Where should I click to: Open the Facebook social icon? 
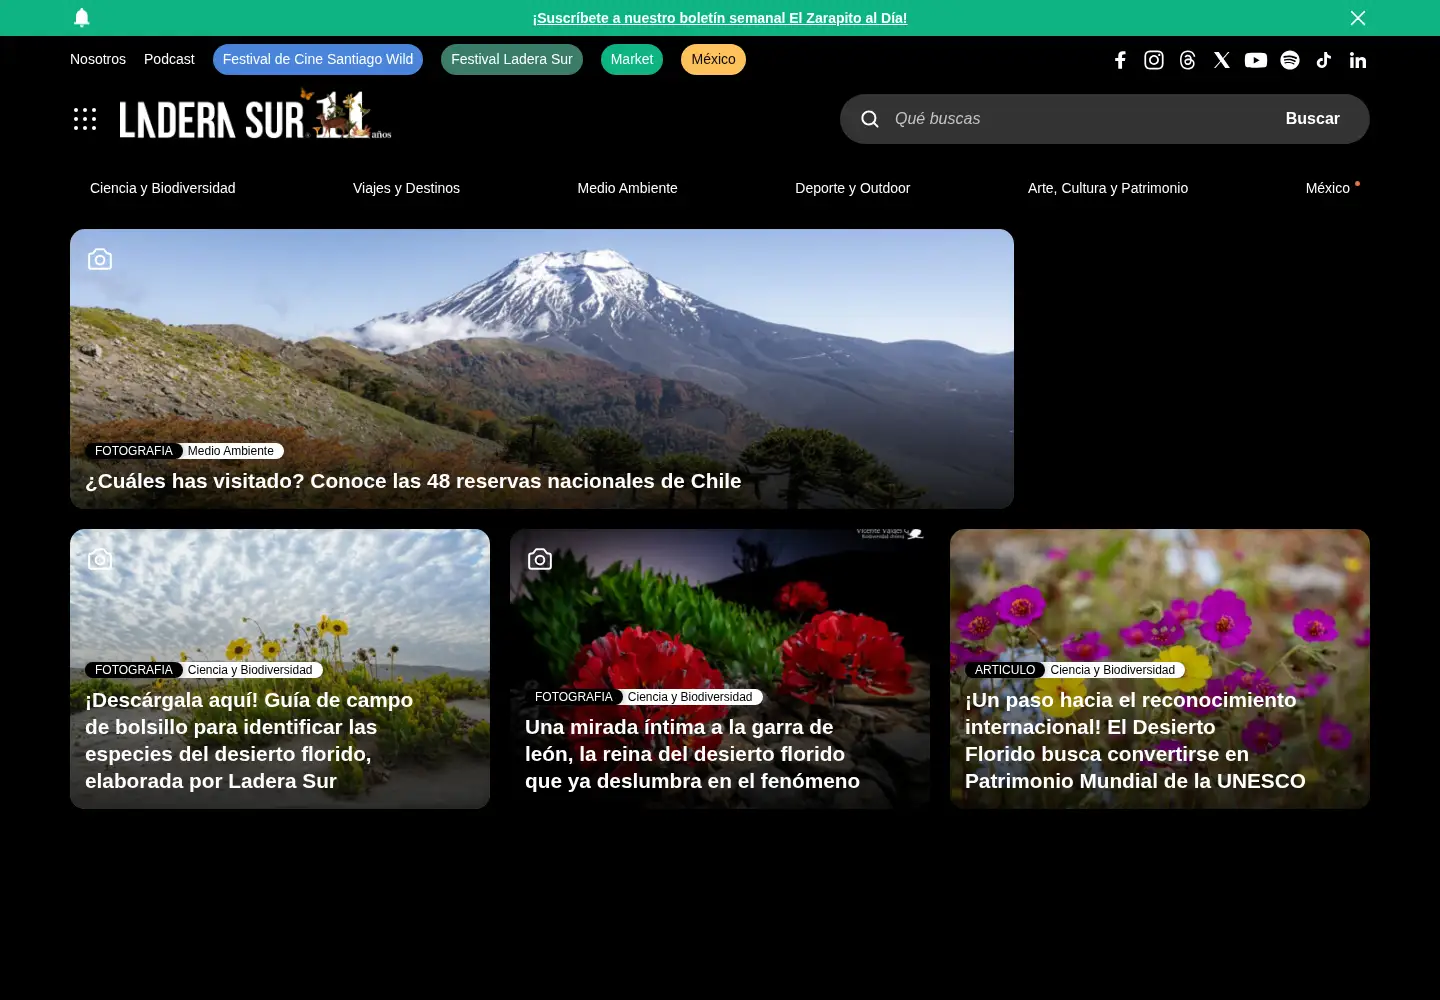pos(1120,60)
